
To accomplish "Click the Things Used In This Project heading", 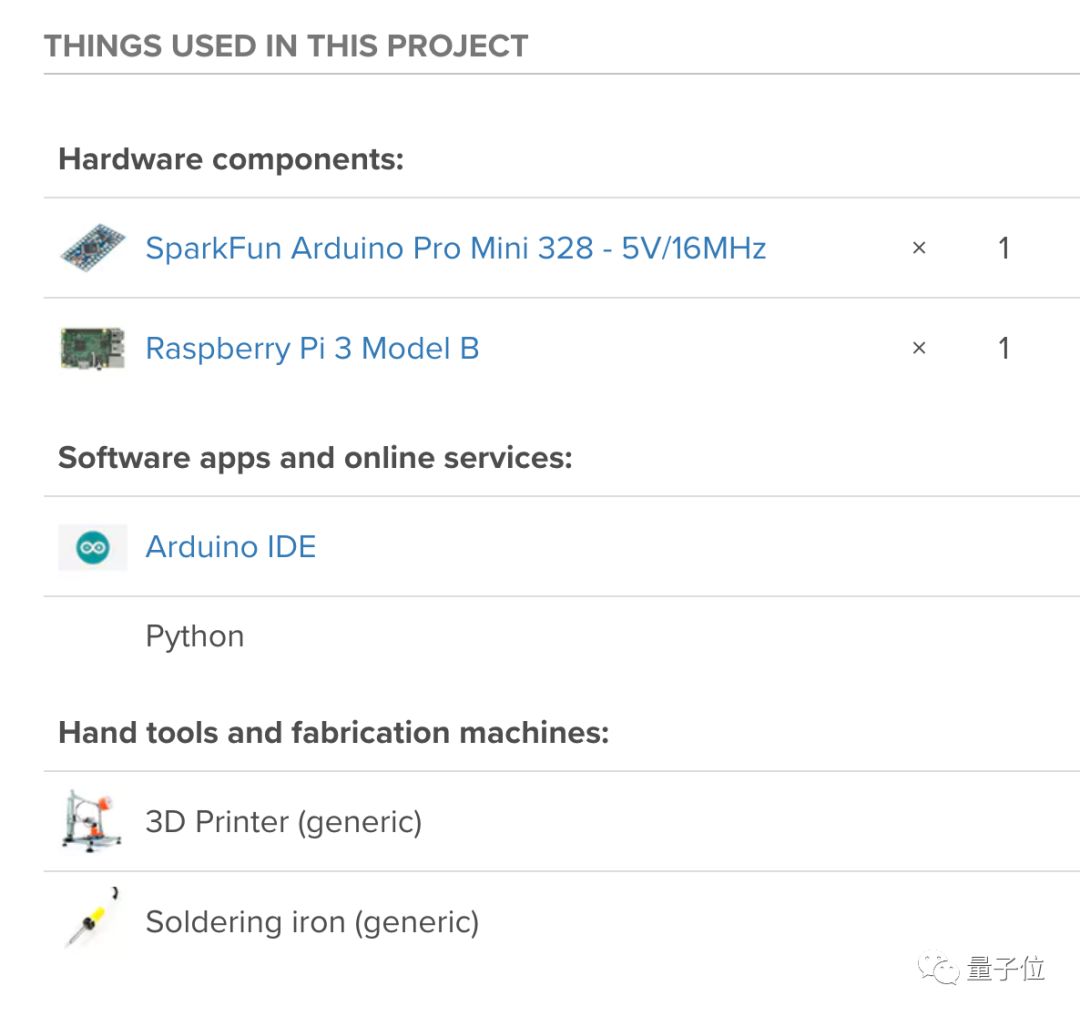I will 286,46.
